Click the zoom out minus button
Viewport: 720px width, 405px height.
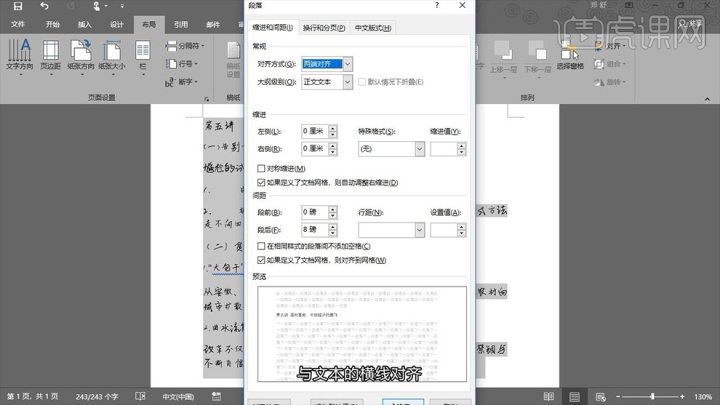618,396
